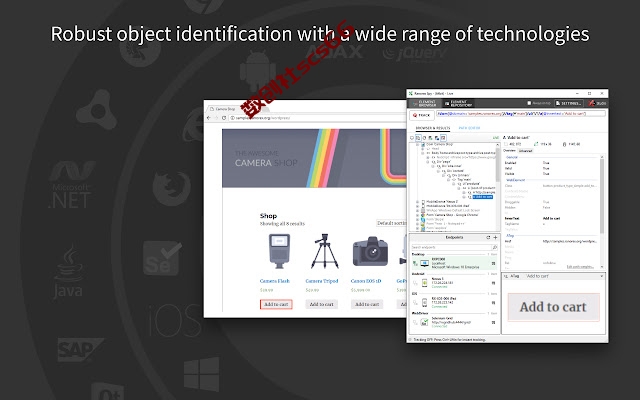Select the Overview properties tab
The width and height of the screenshot is (640, 400).
[x=509, y=151]
